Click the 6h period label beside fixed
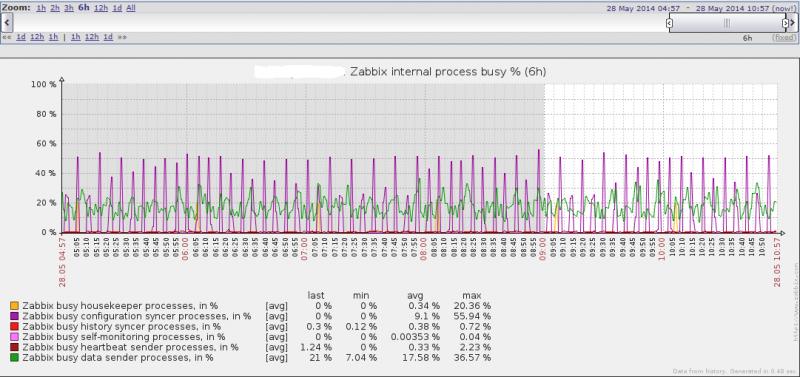 point(747,38)
